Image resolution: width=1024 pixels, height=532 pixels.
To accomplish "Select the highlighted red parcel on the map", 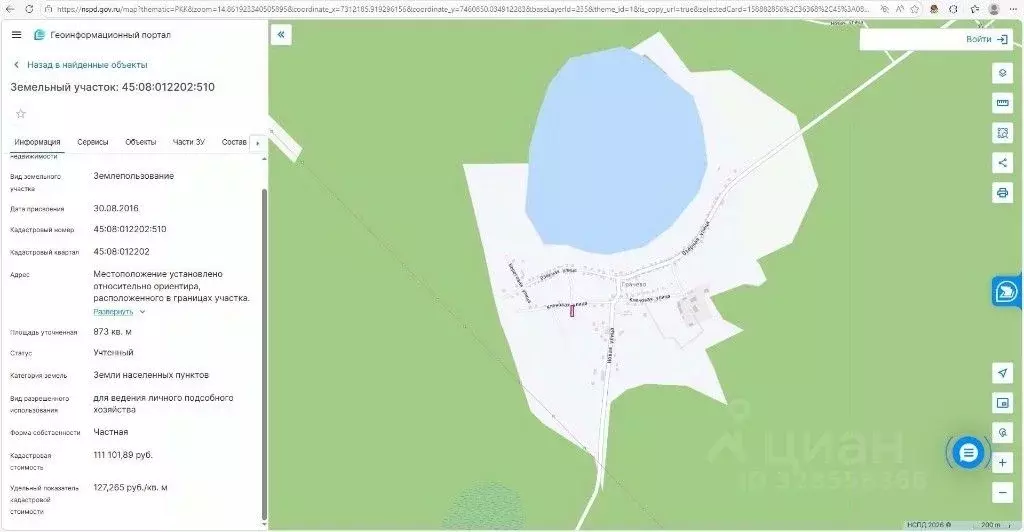I will tap(573, 311).
